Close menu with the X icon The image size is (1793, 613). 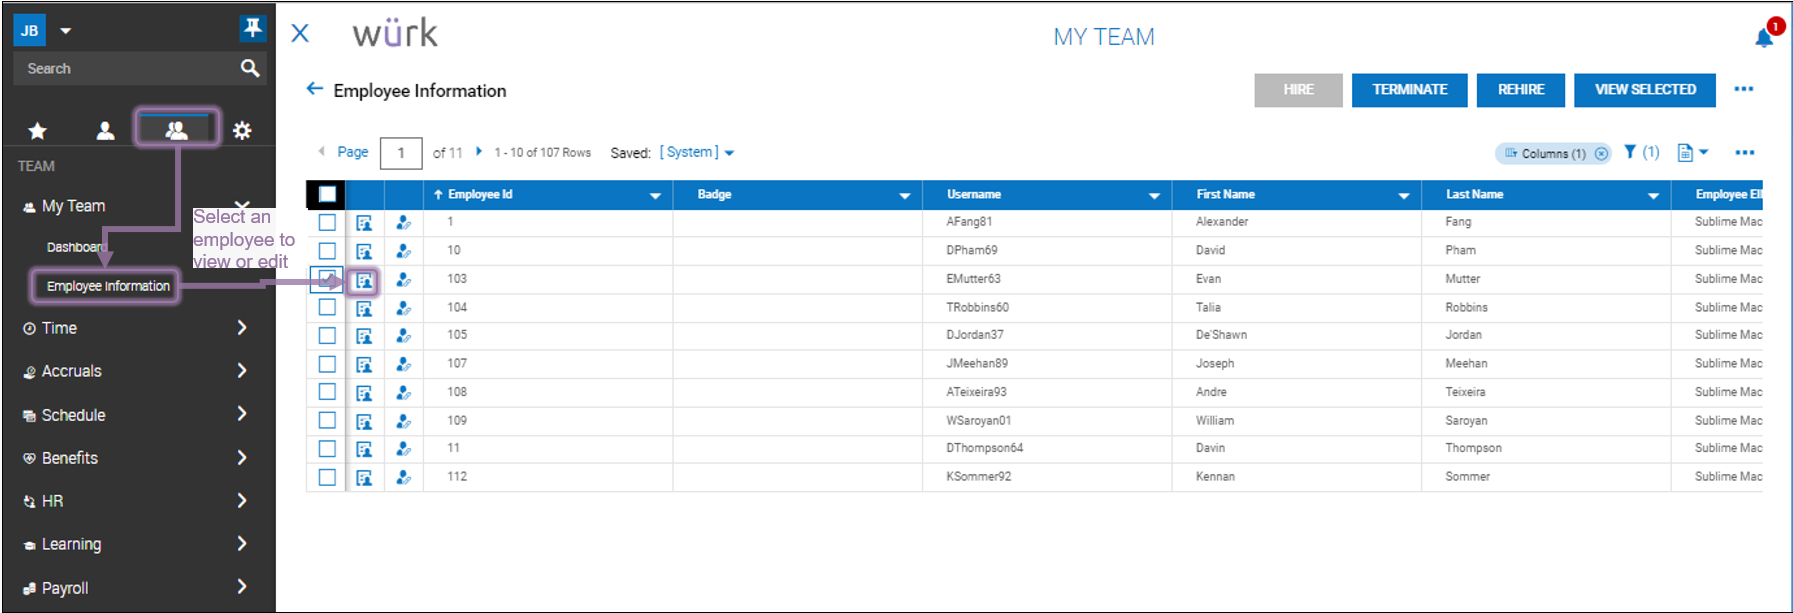click(x=300, y=33)
